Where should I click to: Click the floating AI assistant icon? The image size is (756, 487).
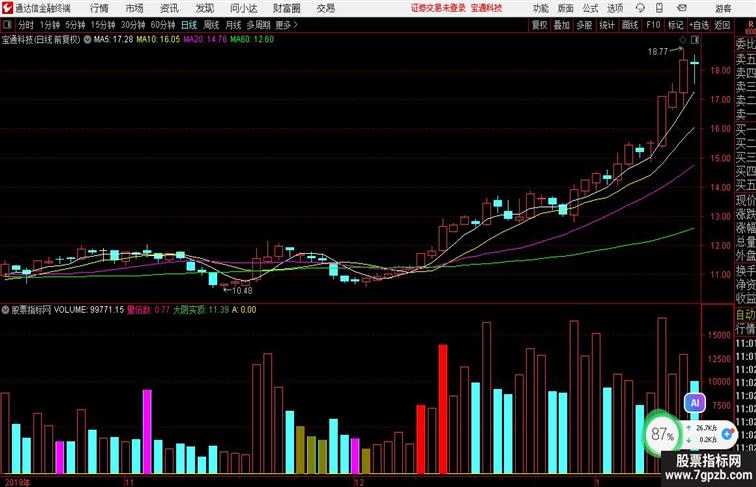[x=695, y=403]
